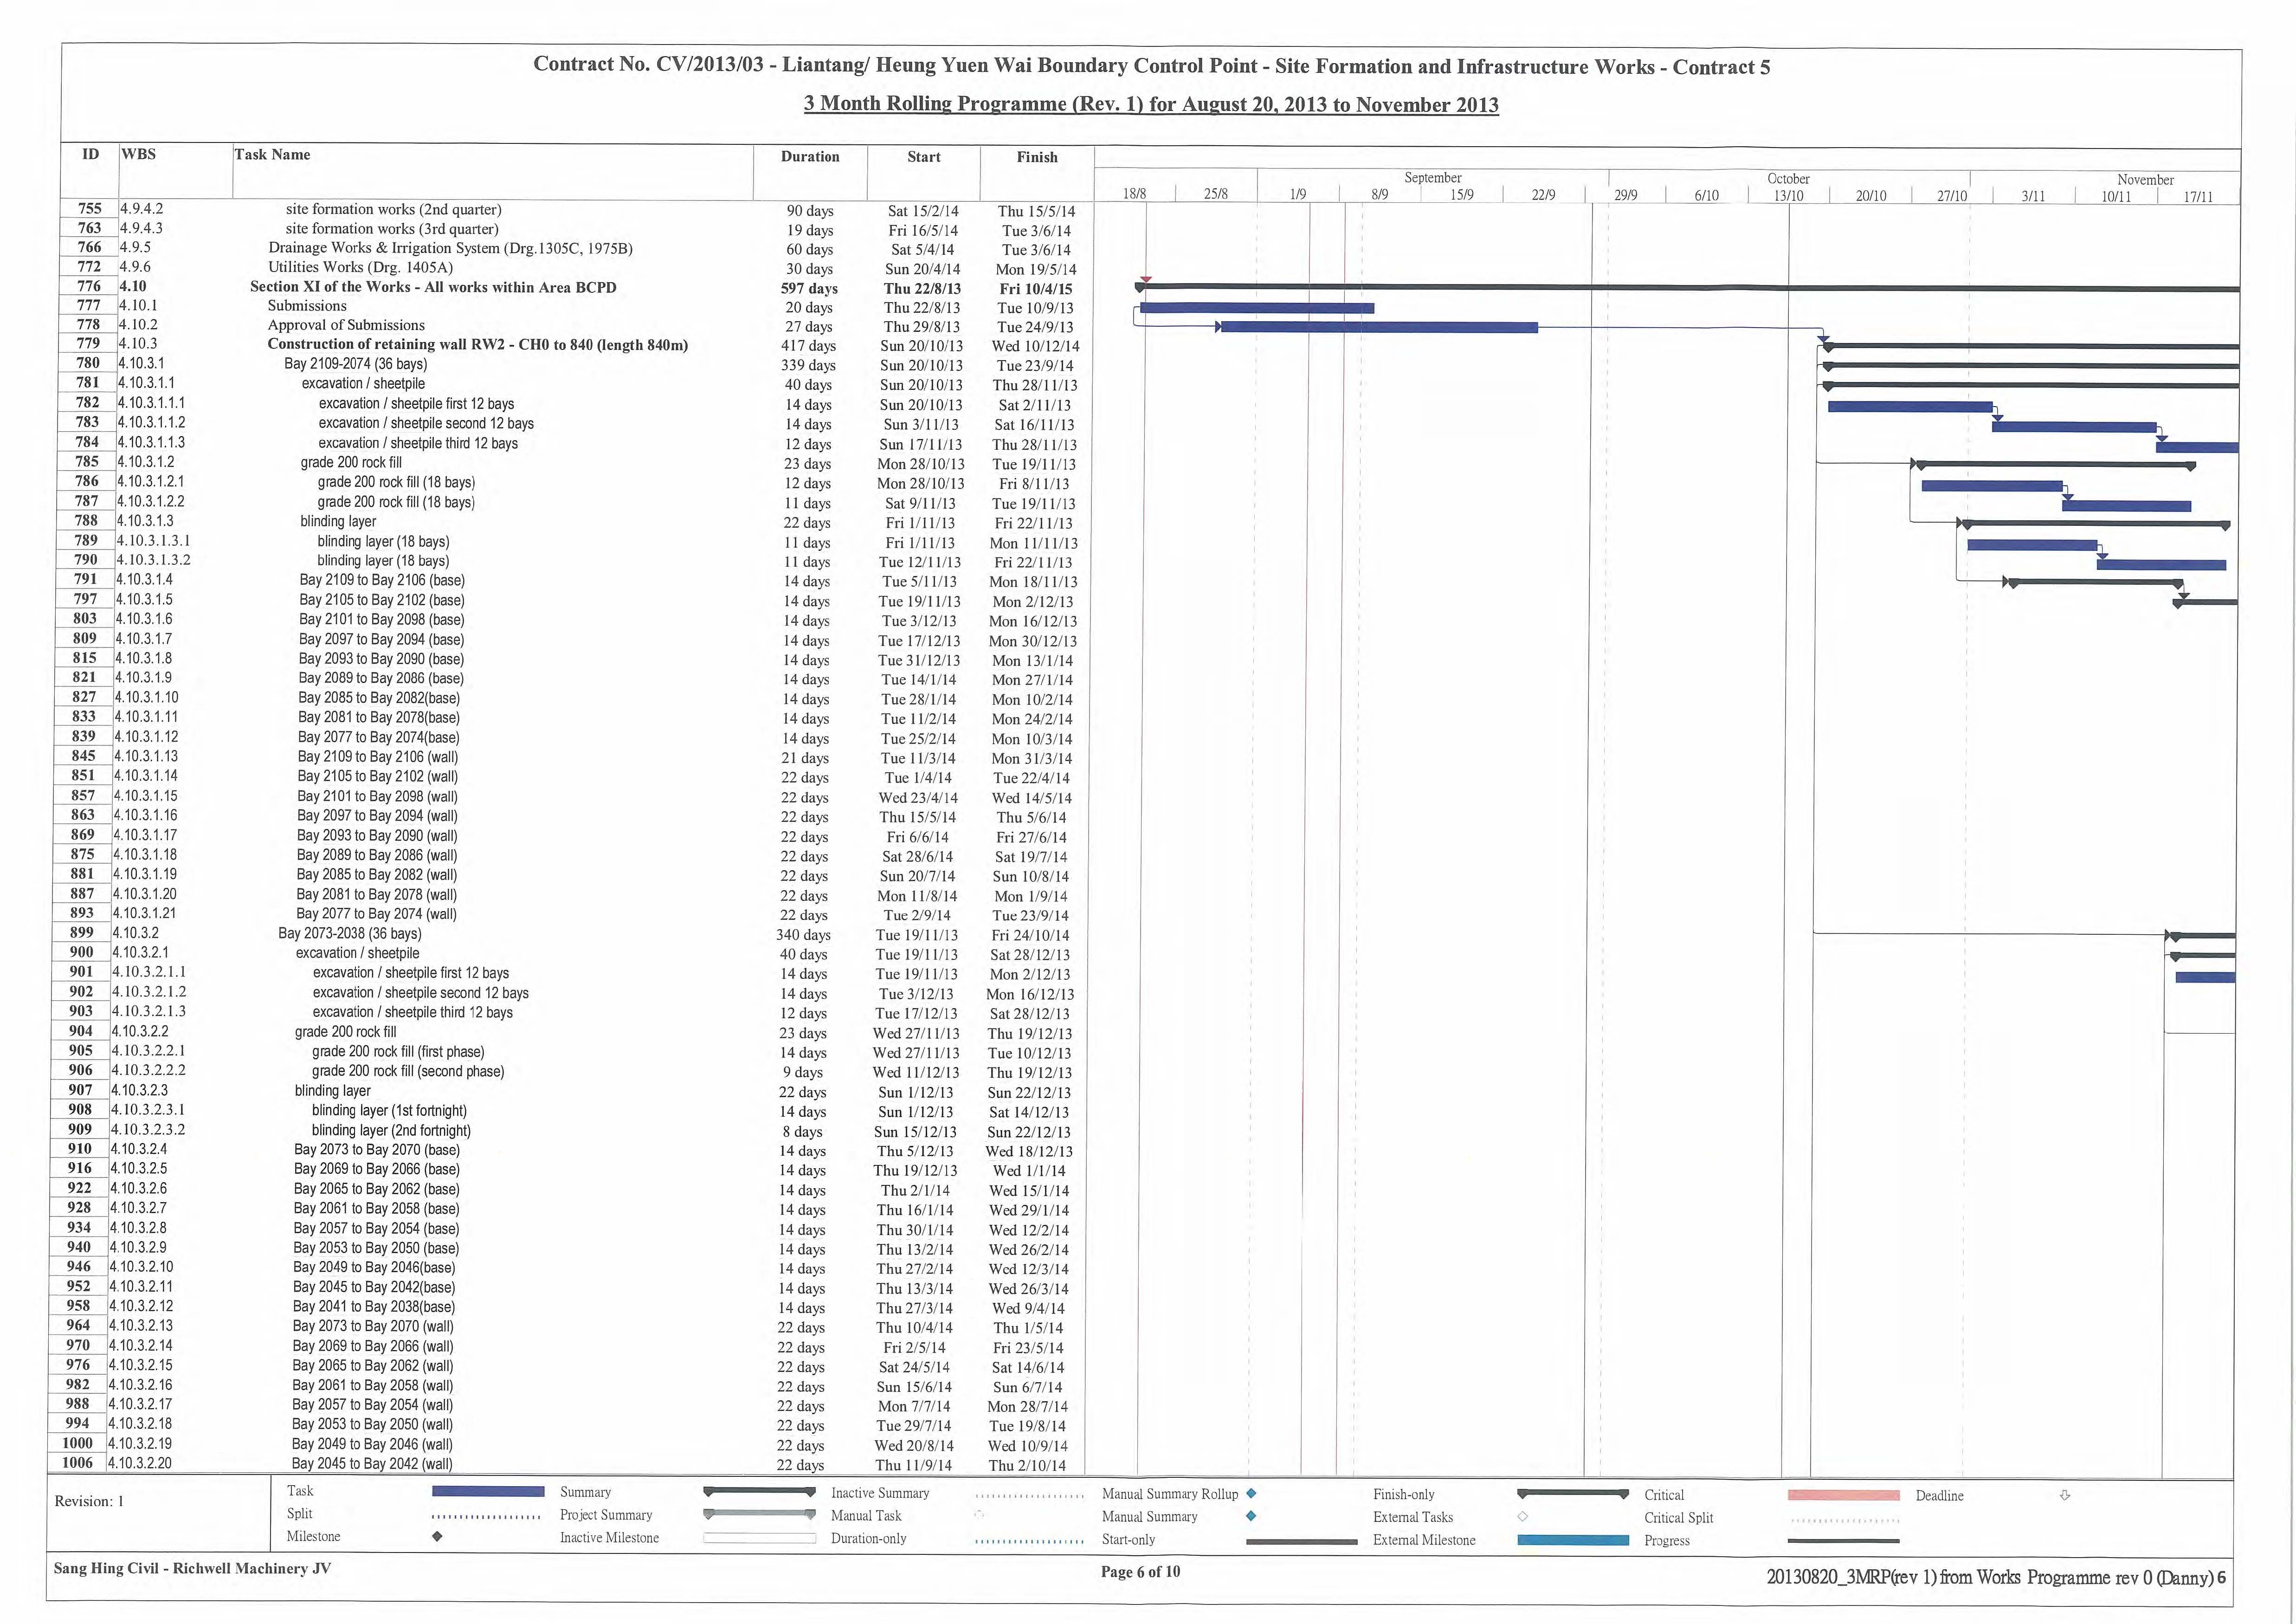Click the Task Name column header
The image size is (2296, 1624).
click(x=272, y=154)
